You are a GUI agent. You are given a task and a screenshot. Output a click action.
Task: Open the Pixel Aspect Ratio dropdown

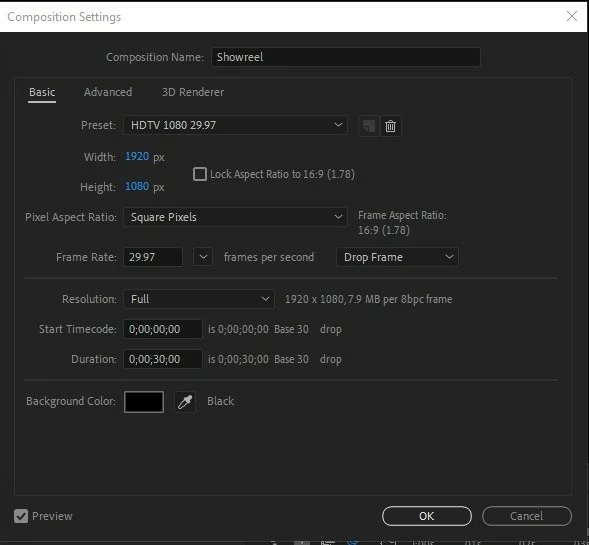coord(235,217)
